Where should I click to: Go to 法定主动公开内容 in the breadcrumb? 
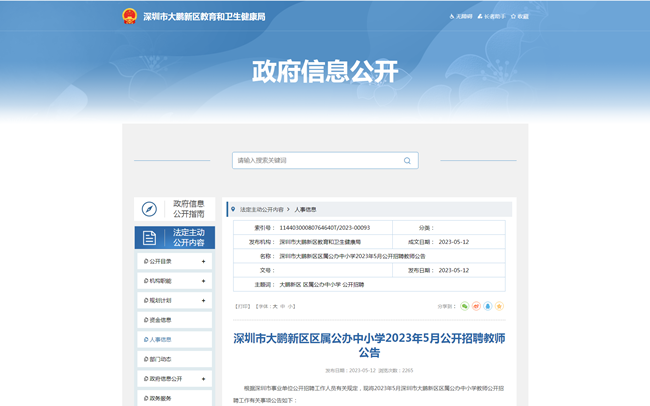262,209
